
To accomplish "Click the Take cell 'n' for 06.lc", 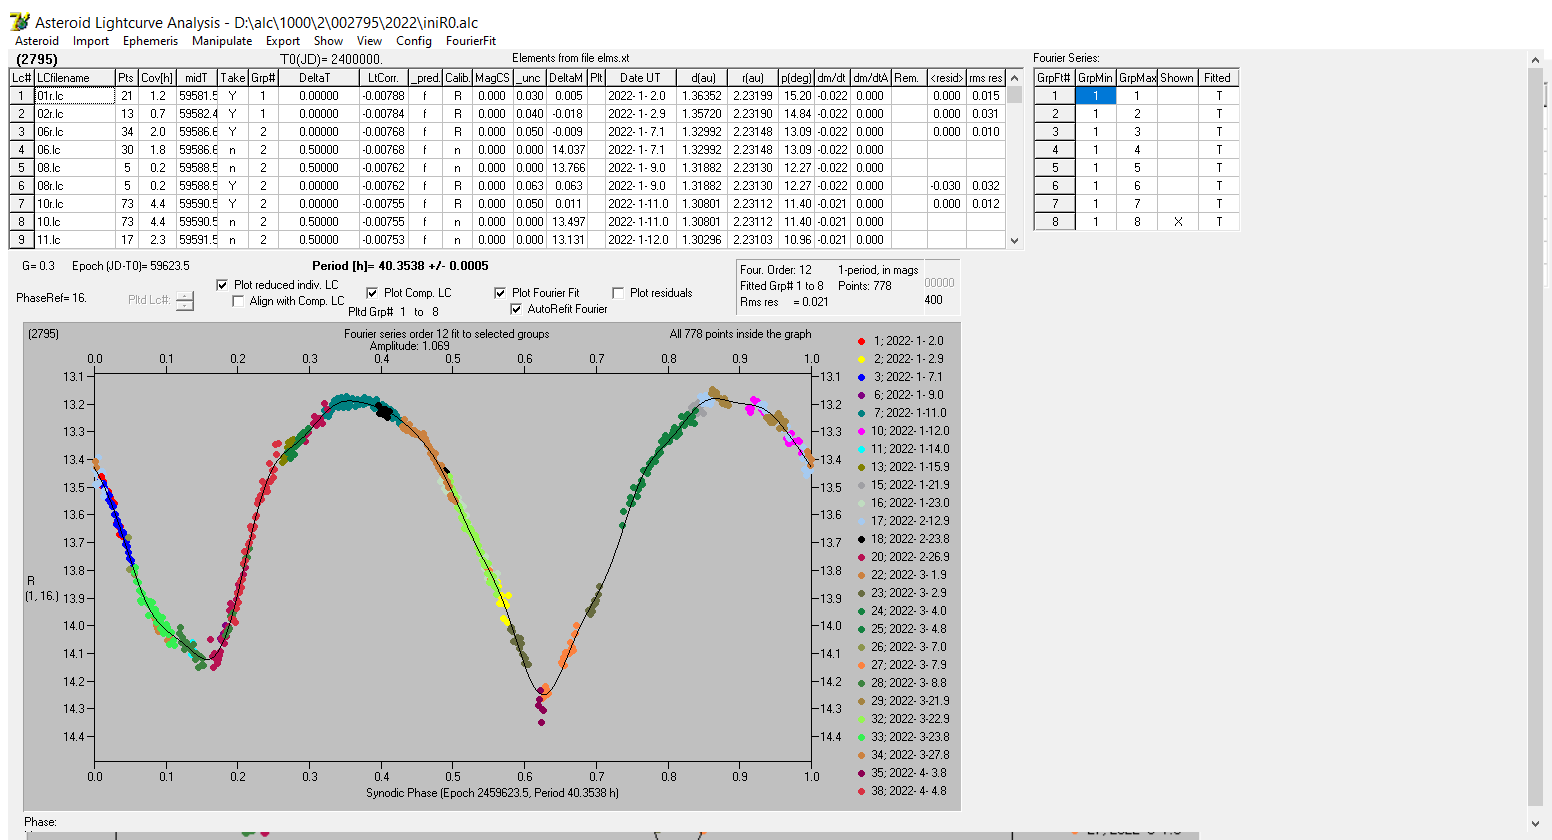I will point(233,150).
